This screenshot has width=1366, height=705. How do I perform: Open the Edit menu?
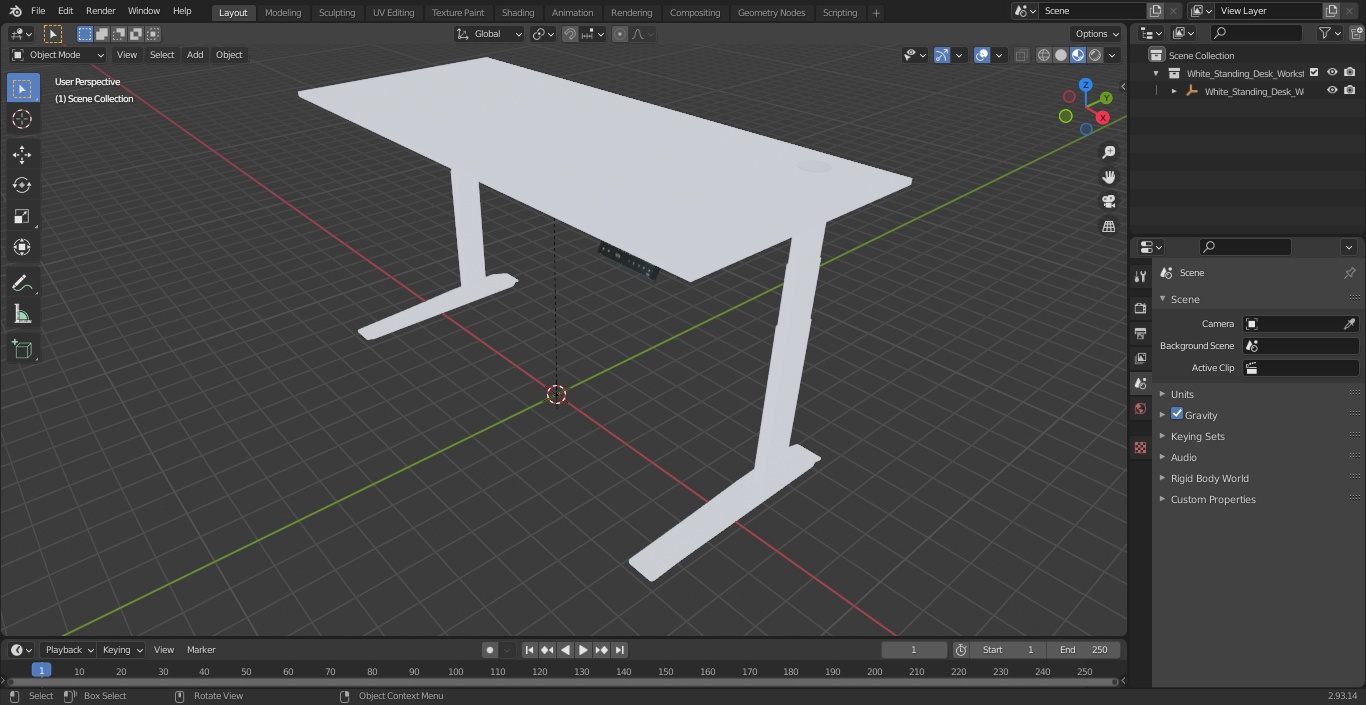point(65,11)
